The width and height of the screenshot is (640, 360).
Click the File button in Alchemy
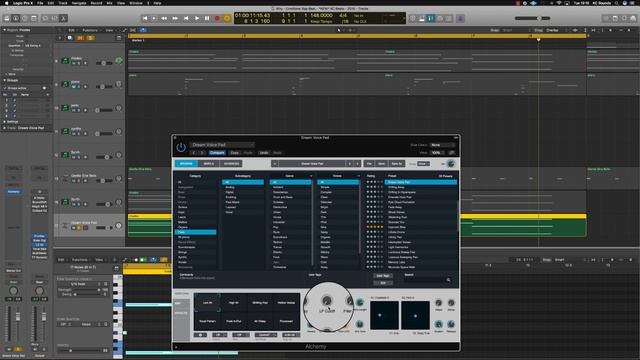point(369,164)
